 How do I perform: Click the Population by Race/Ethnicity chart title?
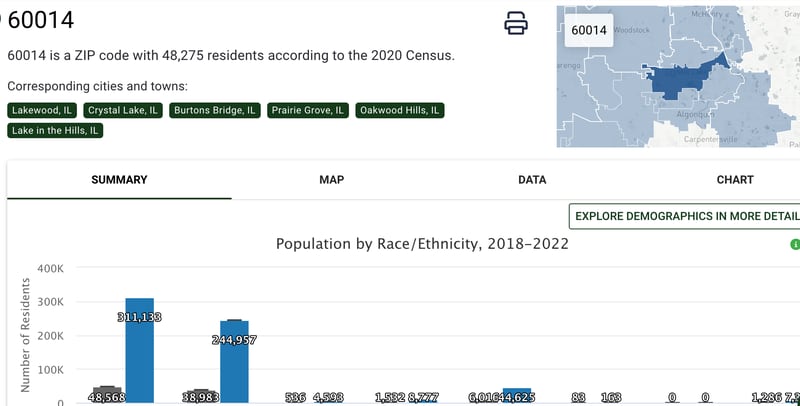click(422, 244)
